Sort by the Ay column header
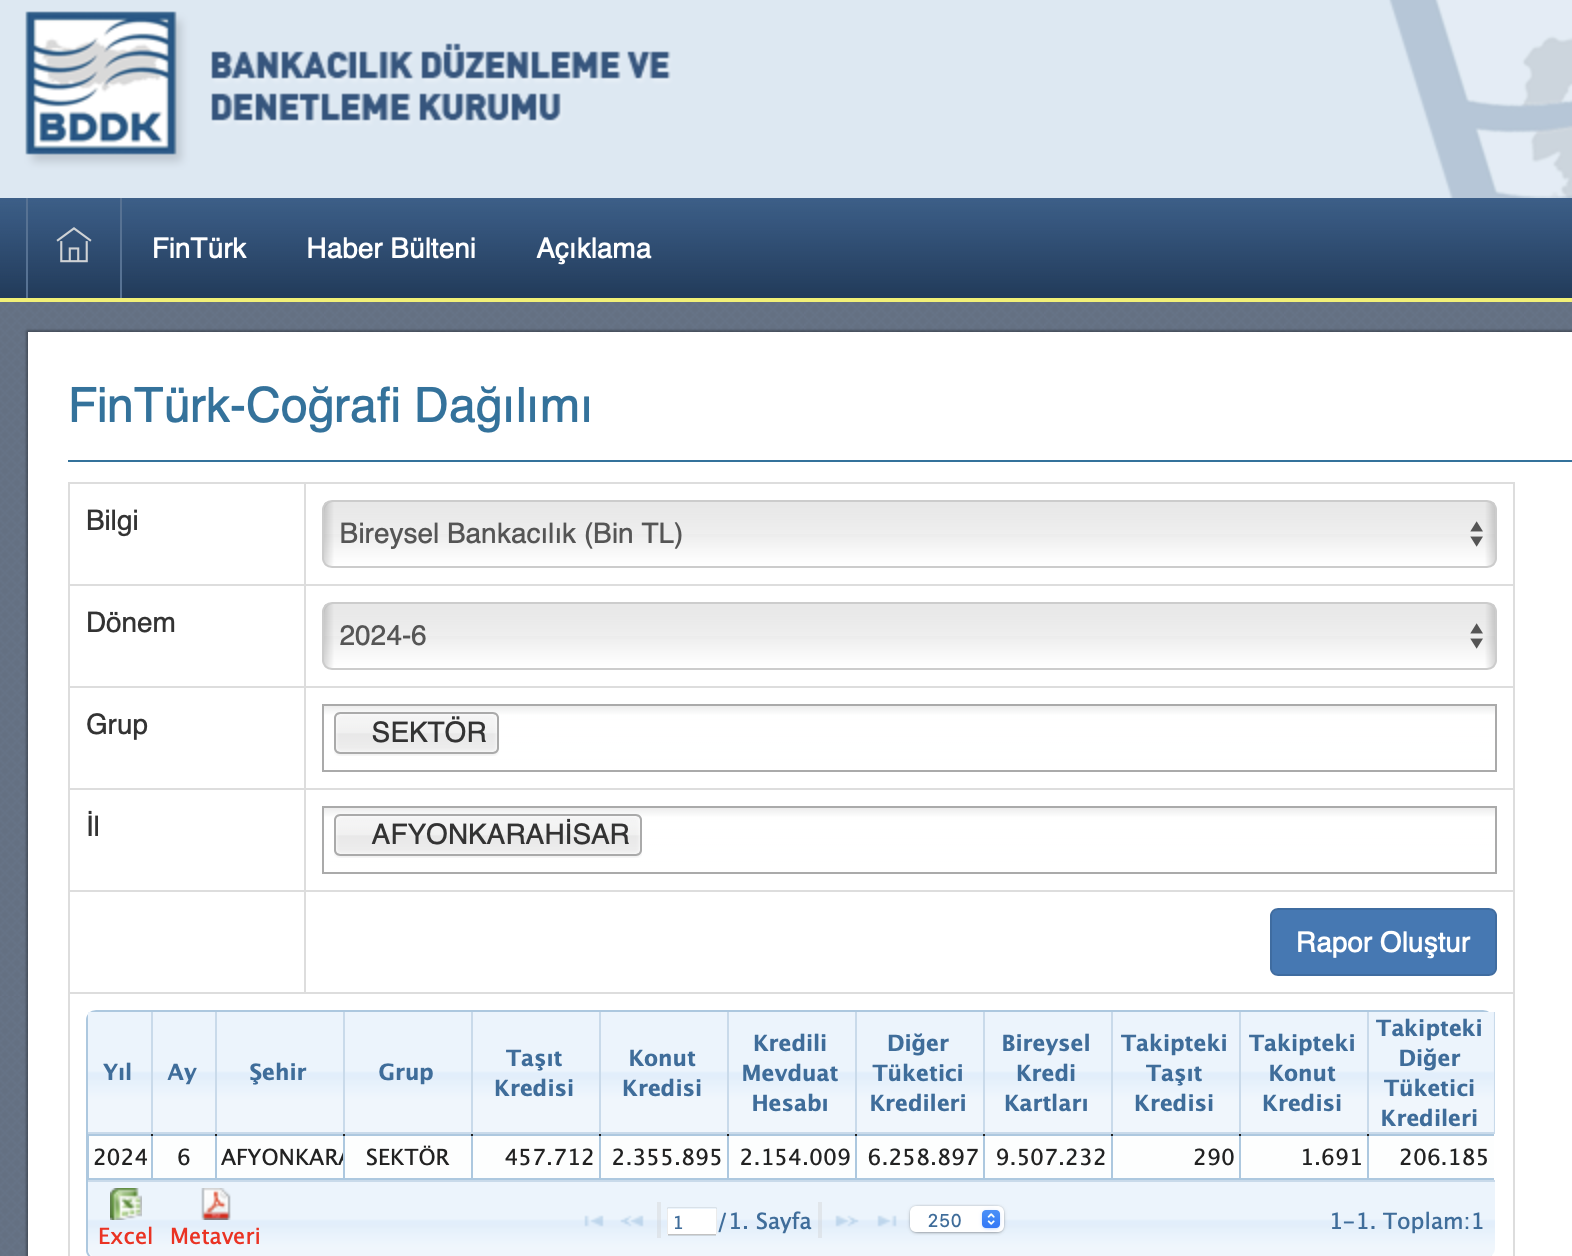 pos(182,1072)
